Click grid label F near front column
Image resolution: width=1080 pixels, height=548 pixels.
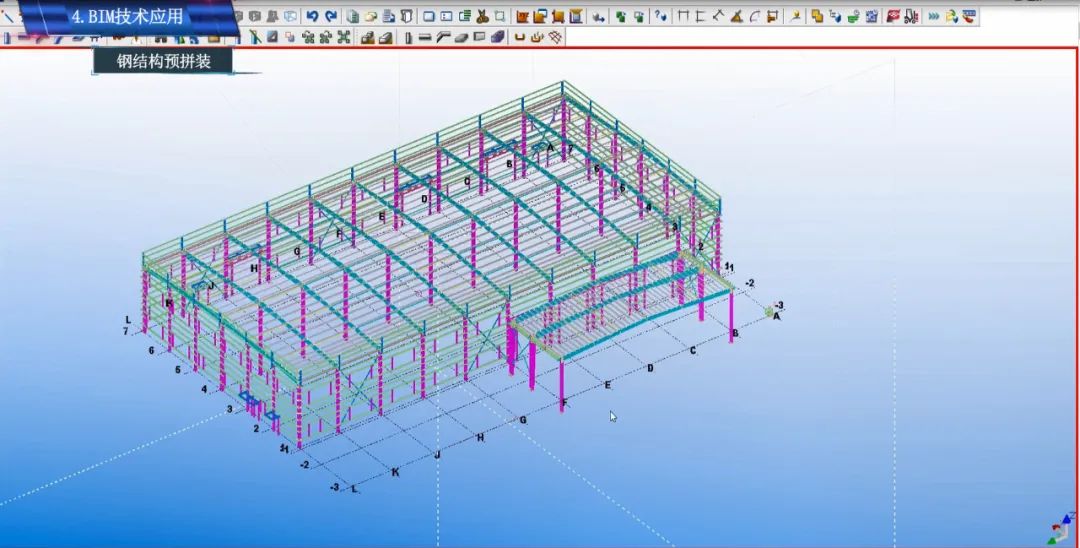pyautogui.click(x=564, y=404)
